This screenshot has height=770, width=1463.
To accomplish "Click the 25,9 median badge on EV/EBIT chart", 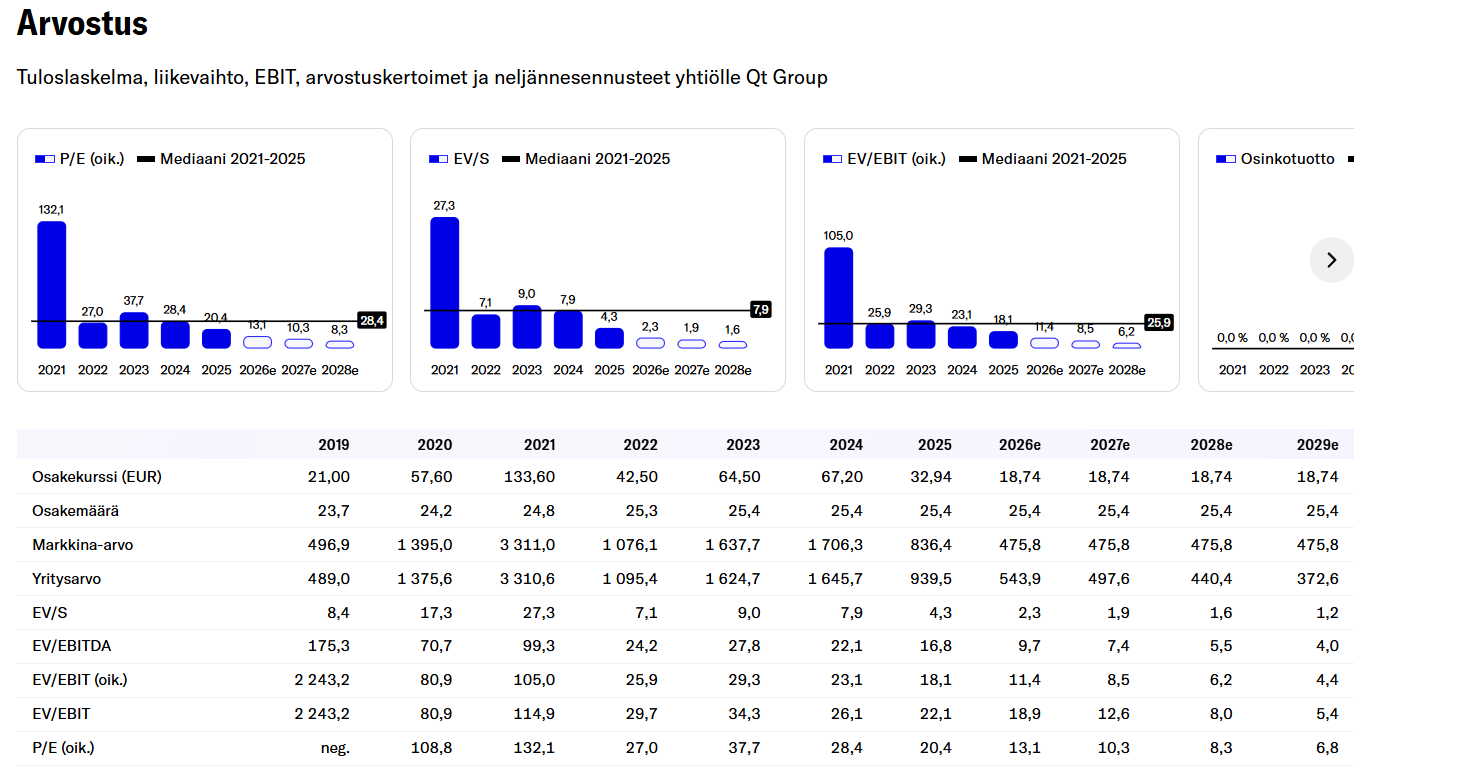I will pyautogui.click(x=1159, y=323).
